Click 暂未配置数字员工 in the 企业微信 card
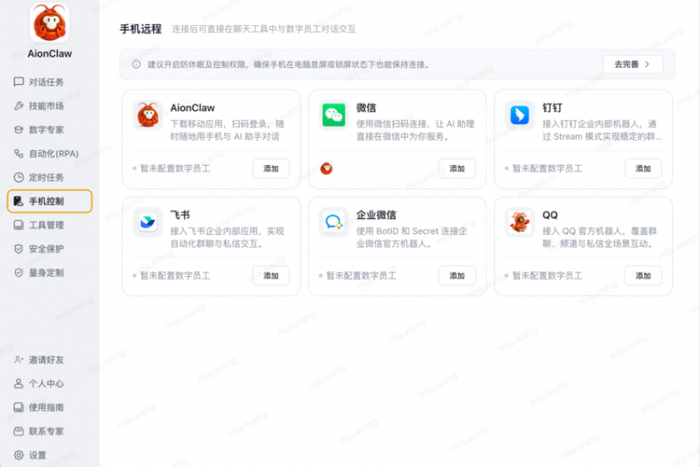700x467 pixels. point(361,275)
